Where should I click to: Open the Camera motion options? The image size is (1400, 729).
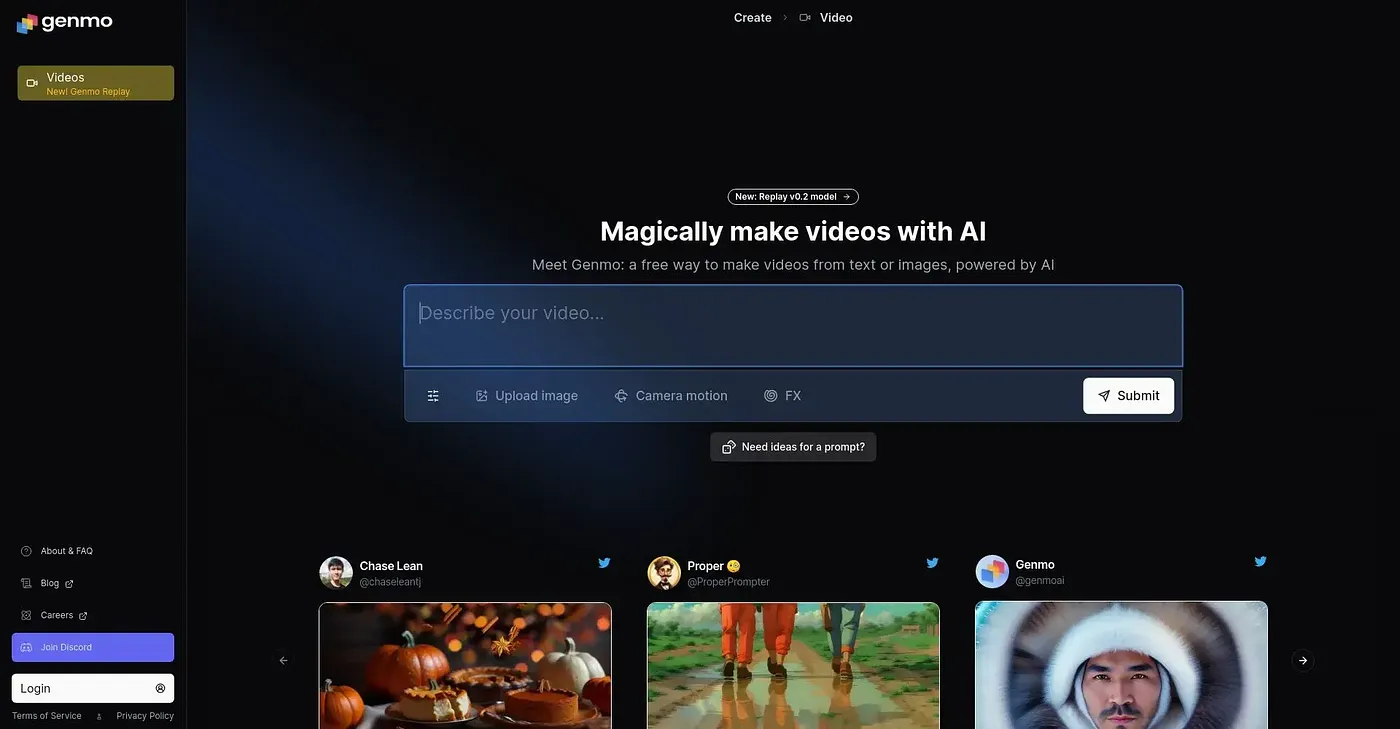[x=671, y=396]
